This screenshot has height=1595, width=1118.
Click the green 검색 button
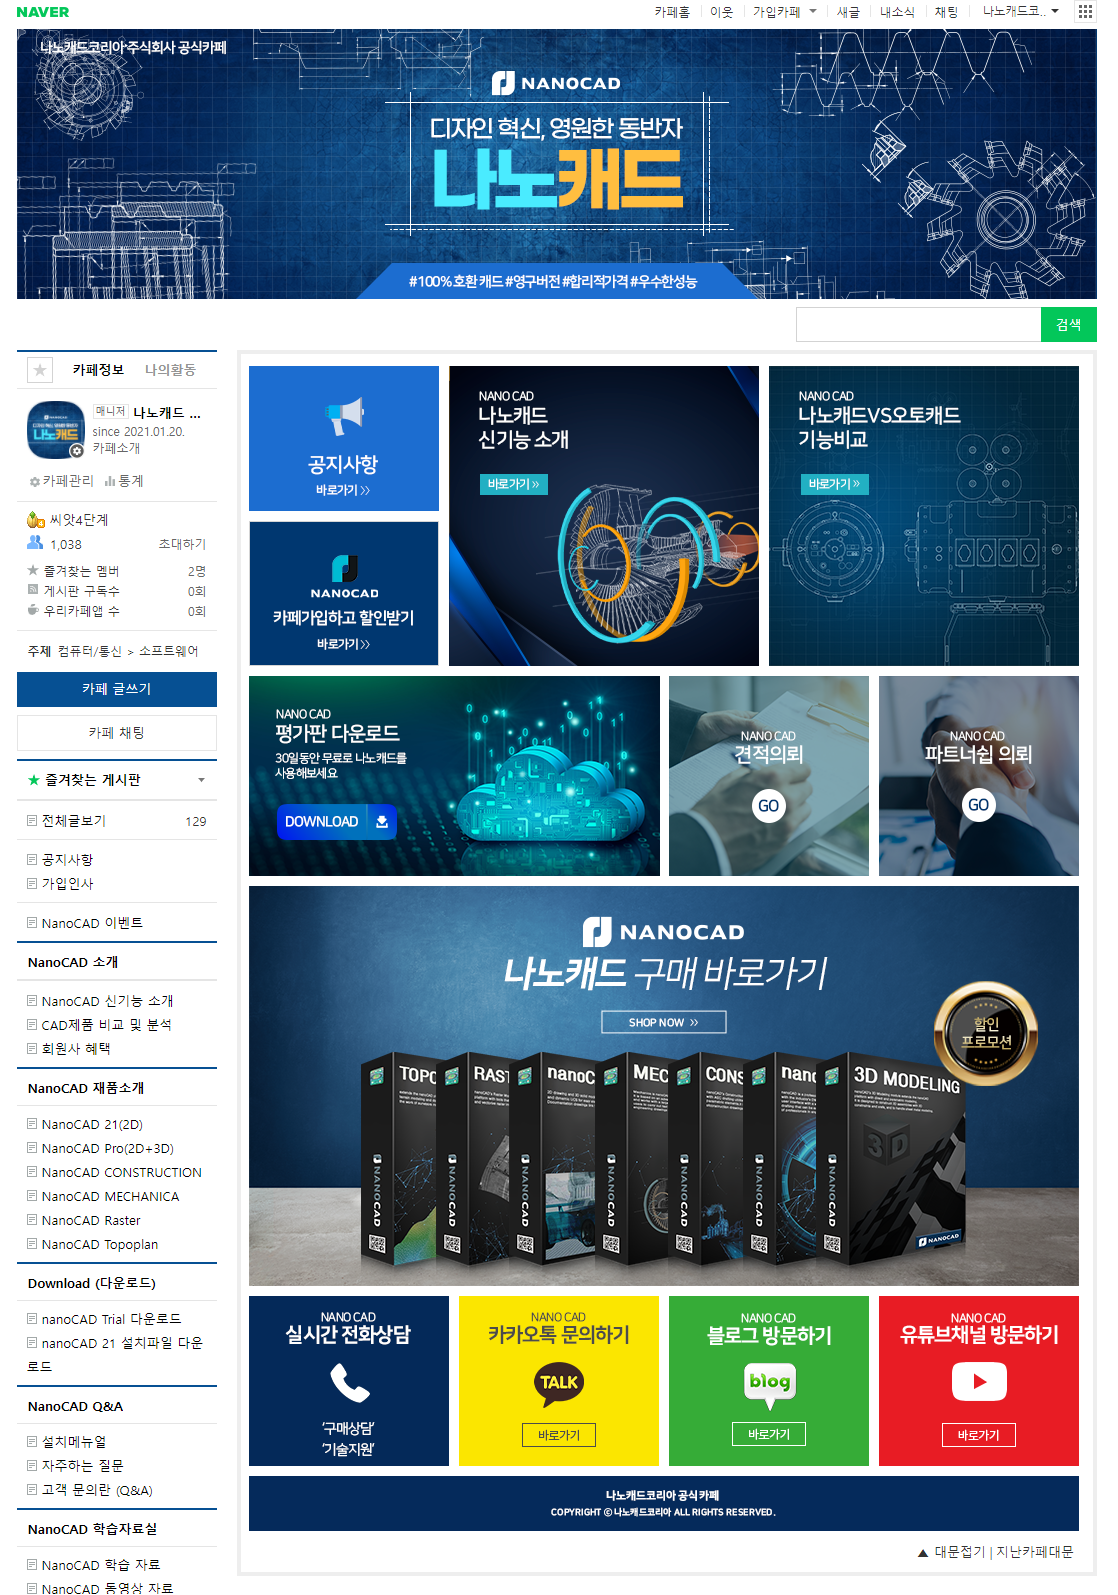pyautogui.click(x=1069, y=325)
